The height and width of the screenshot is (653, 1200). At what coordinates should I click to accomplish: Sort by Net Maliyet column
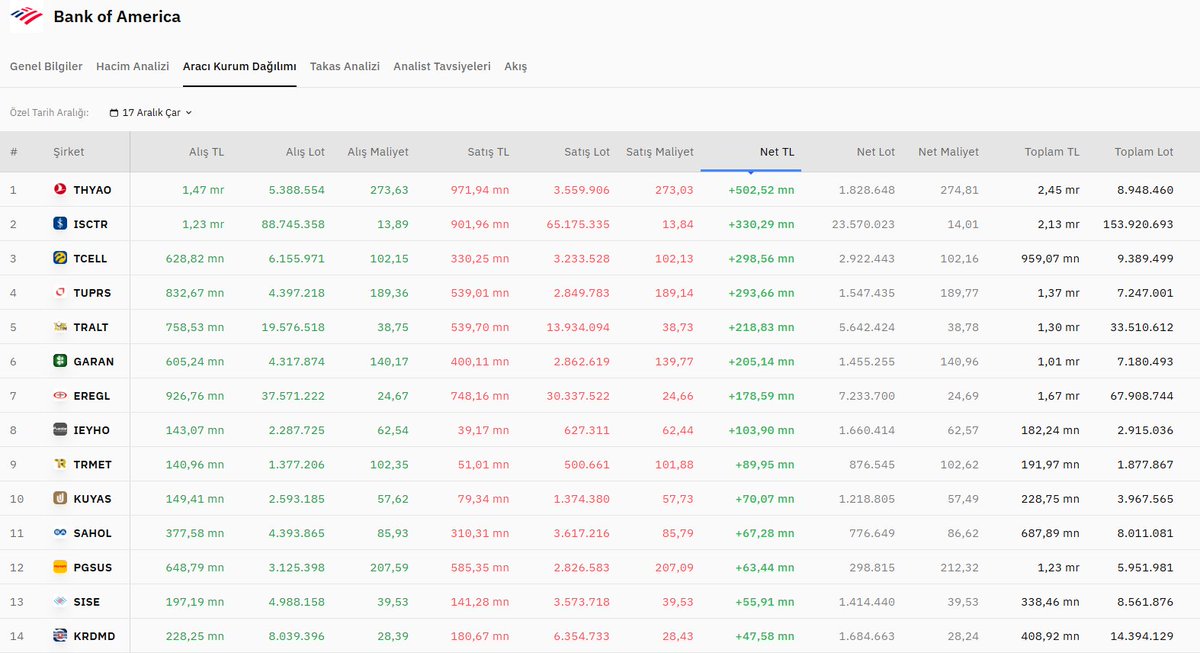[x=948, y=152]
